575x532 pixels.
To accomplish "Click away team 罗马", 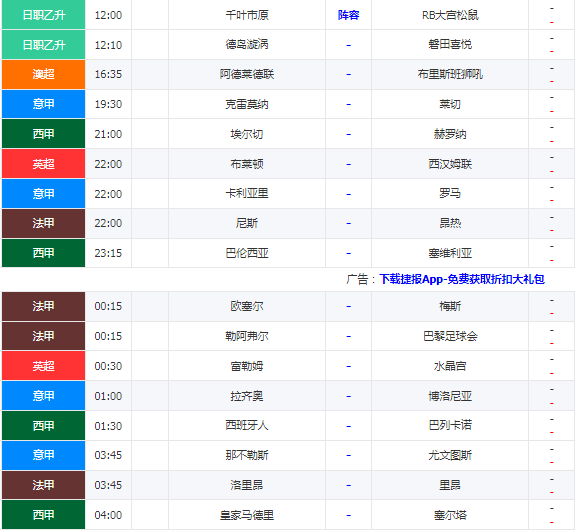I will (450, 194).
